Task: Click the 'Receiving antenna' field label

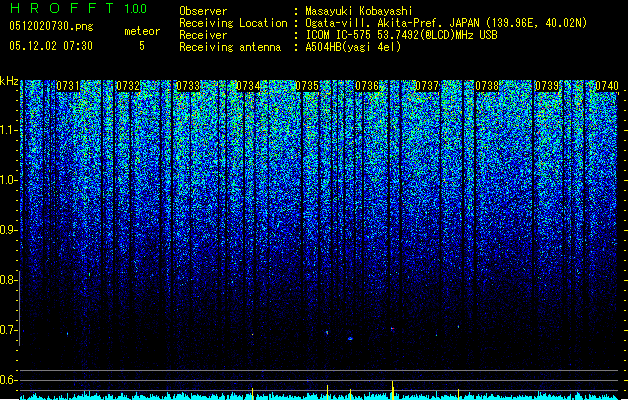Action: [x=230, y=47]
